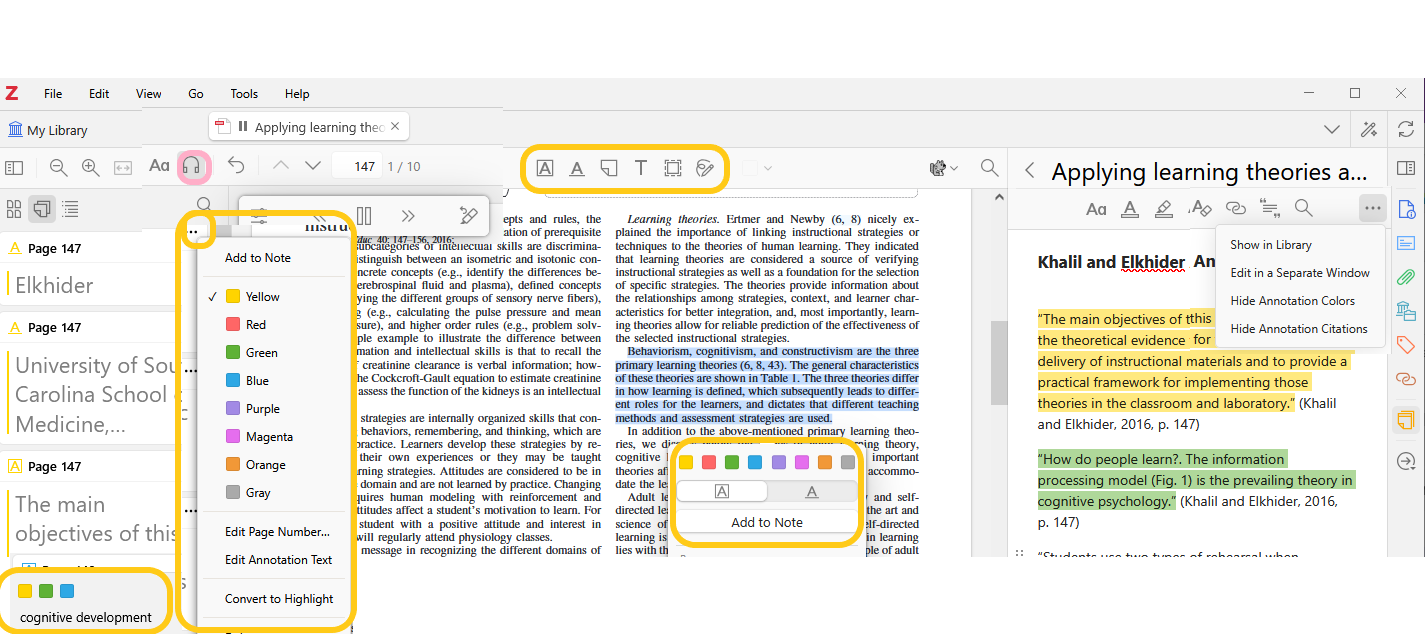Pick the purple swatch in the selection popup

(779, 462)
